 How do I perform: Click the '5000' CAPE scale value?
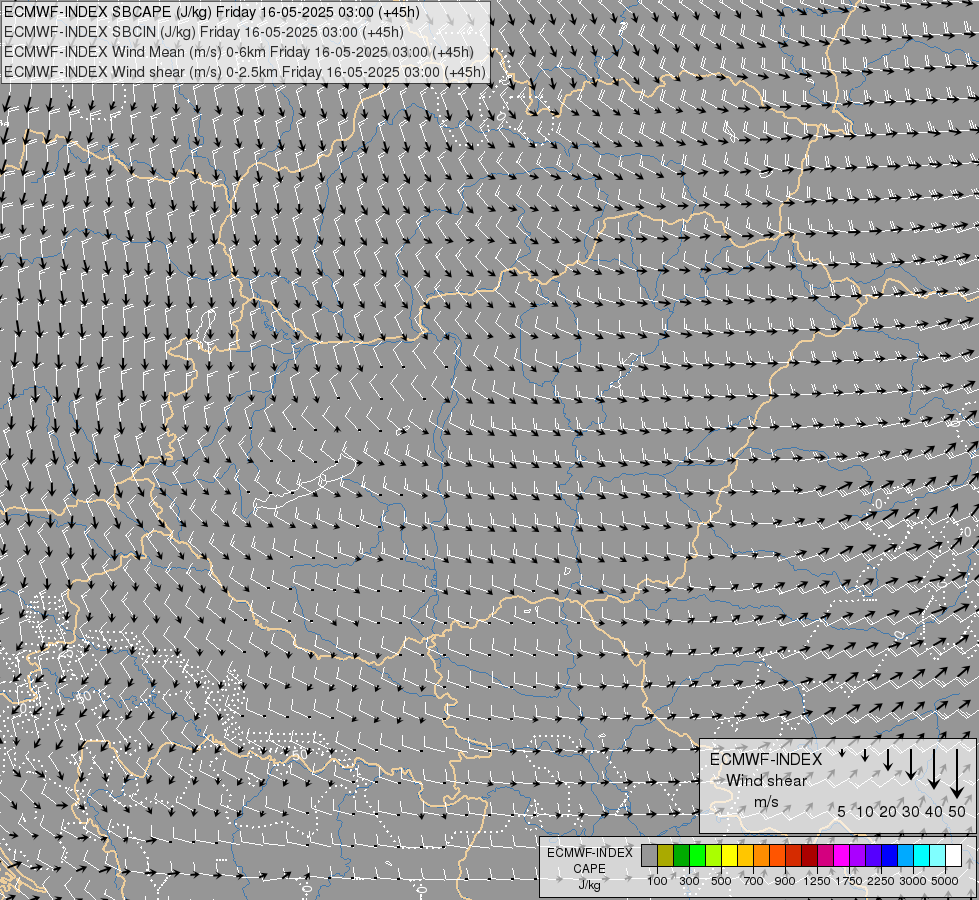945,881
